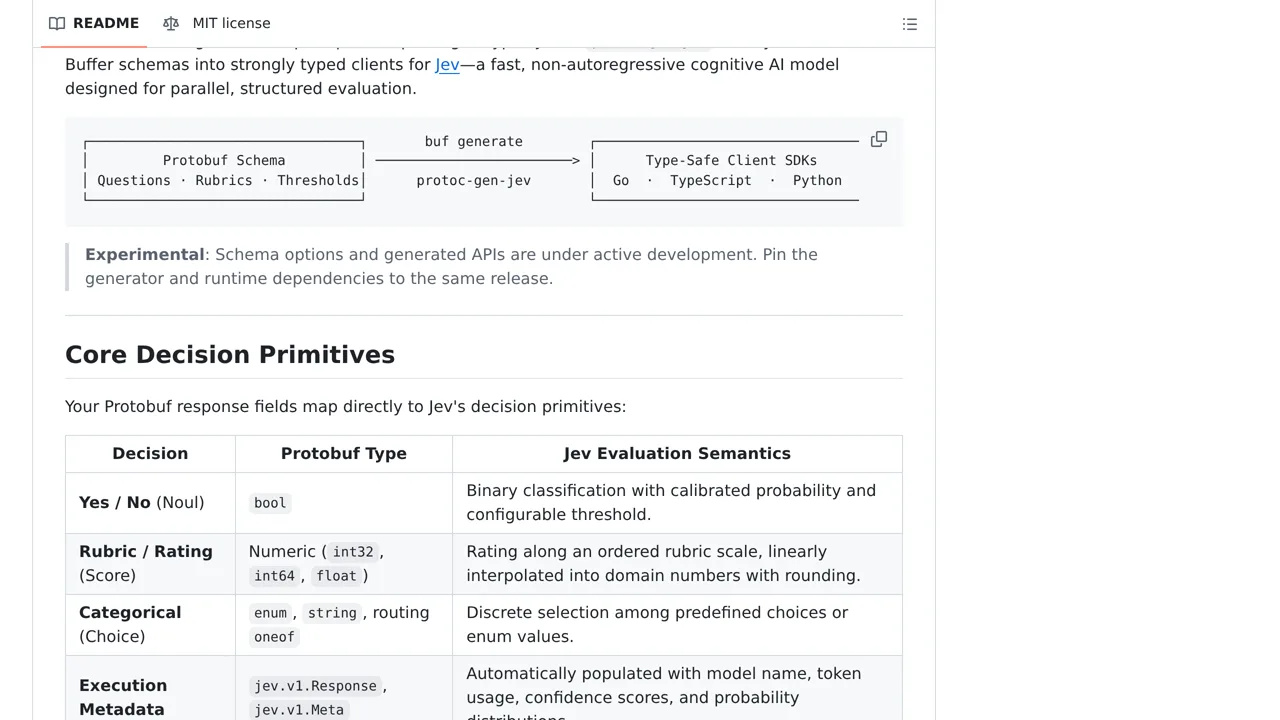Image resolution: width=1280 pixels, height=720 pixels.
Task: Select the Jev Evaluation Semantics header
Action: point(677,454)
